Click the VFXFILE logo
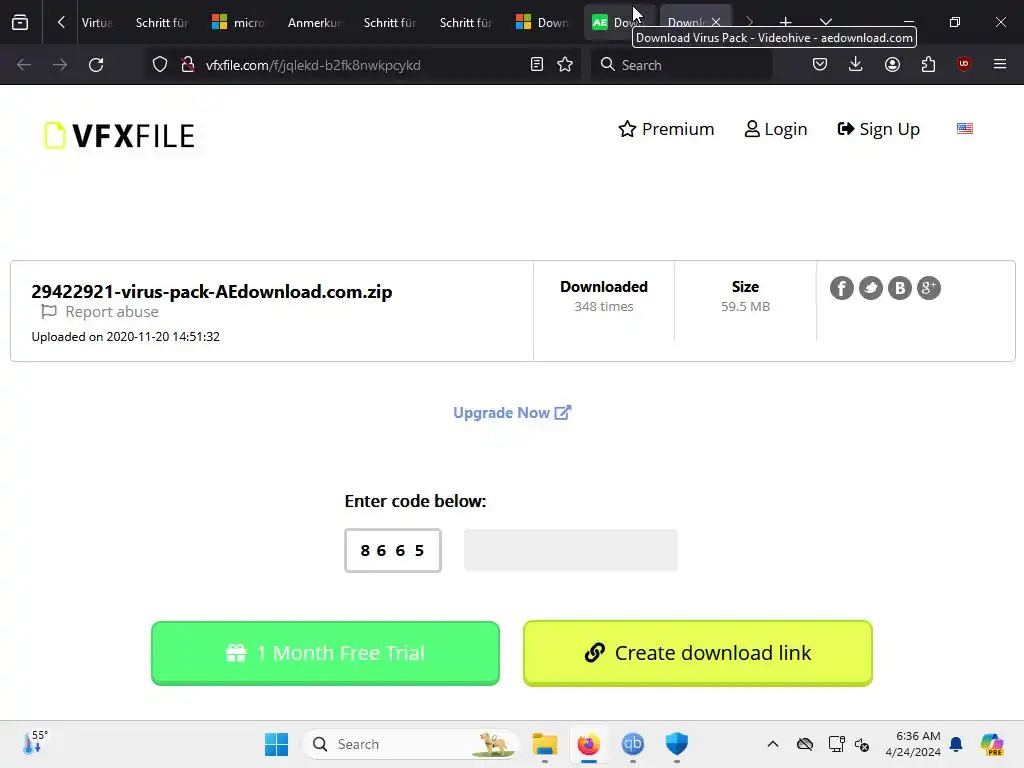The height and width of the screenshot is (768, 1024). [120, 136]
